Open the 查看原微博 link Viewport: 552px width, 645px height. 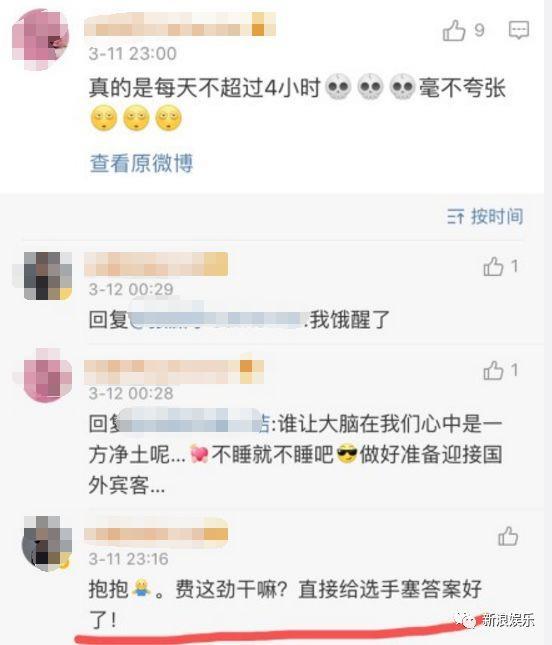pos(141,163)
